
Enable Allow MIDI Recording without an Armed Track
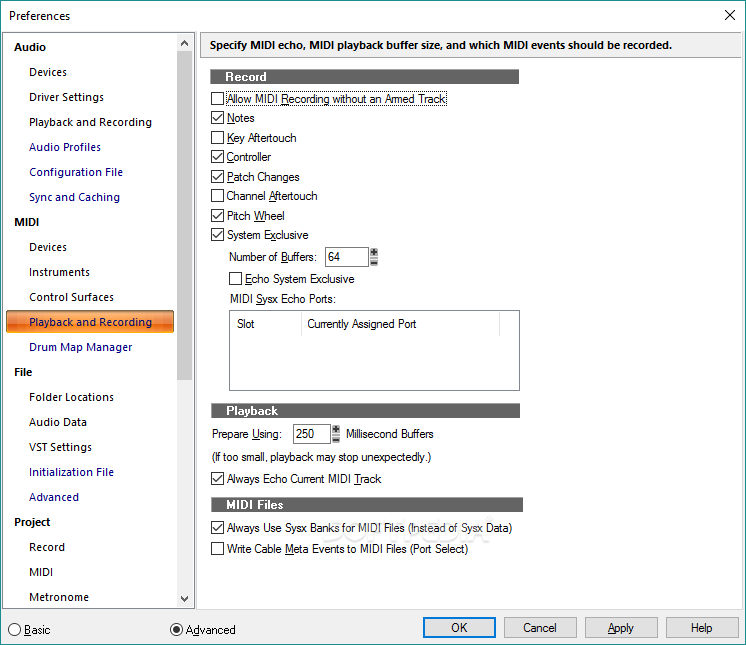217,98
